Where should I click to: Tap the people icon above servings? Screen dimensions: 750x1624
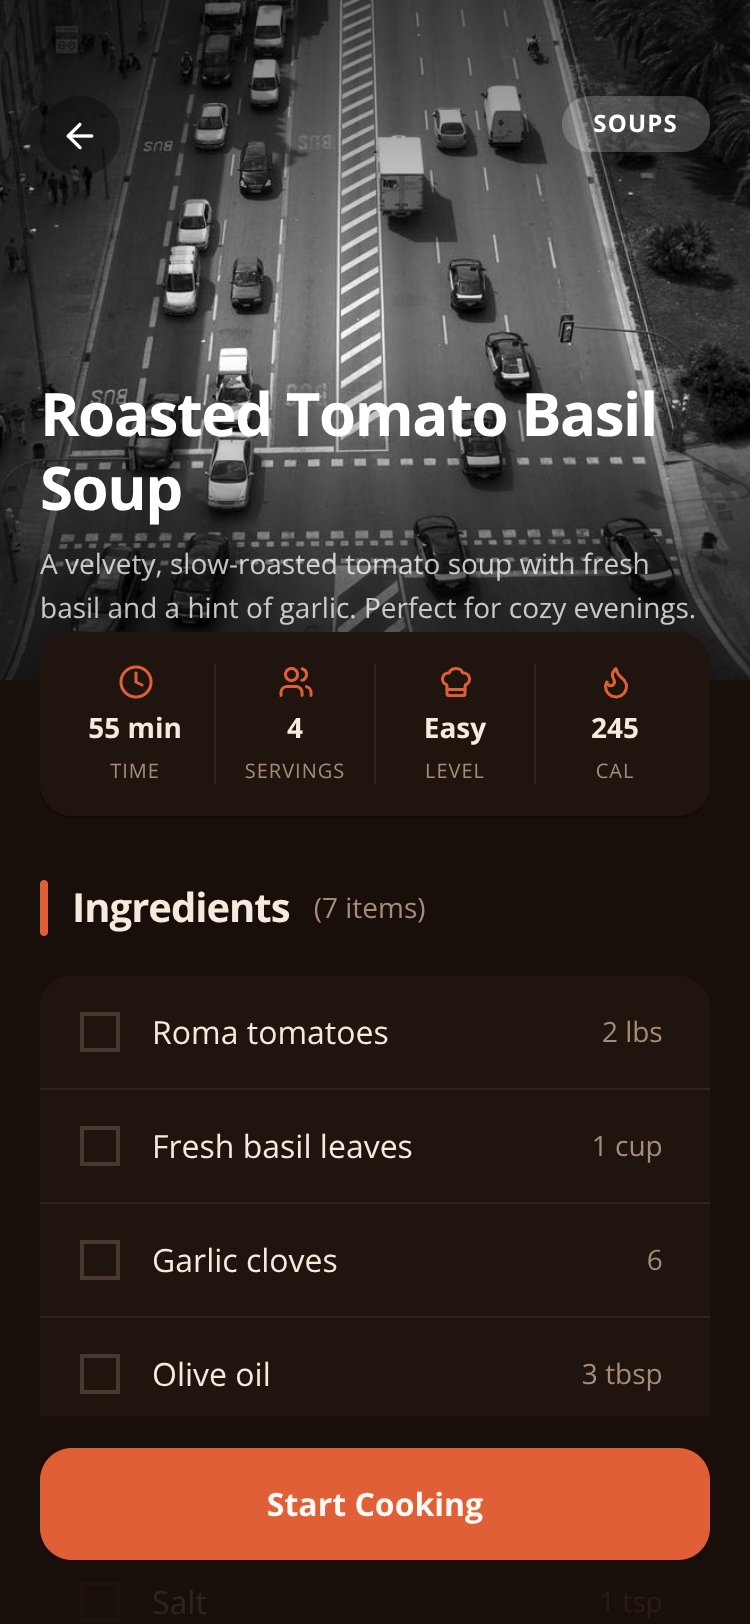295,682
